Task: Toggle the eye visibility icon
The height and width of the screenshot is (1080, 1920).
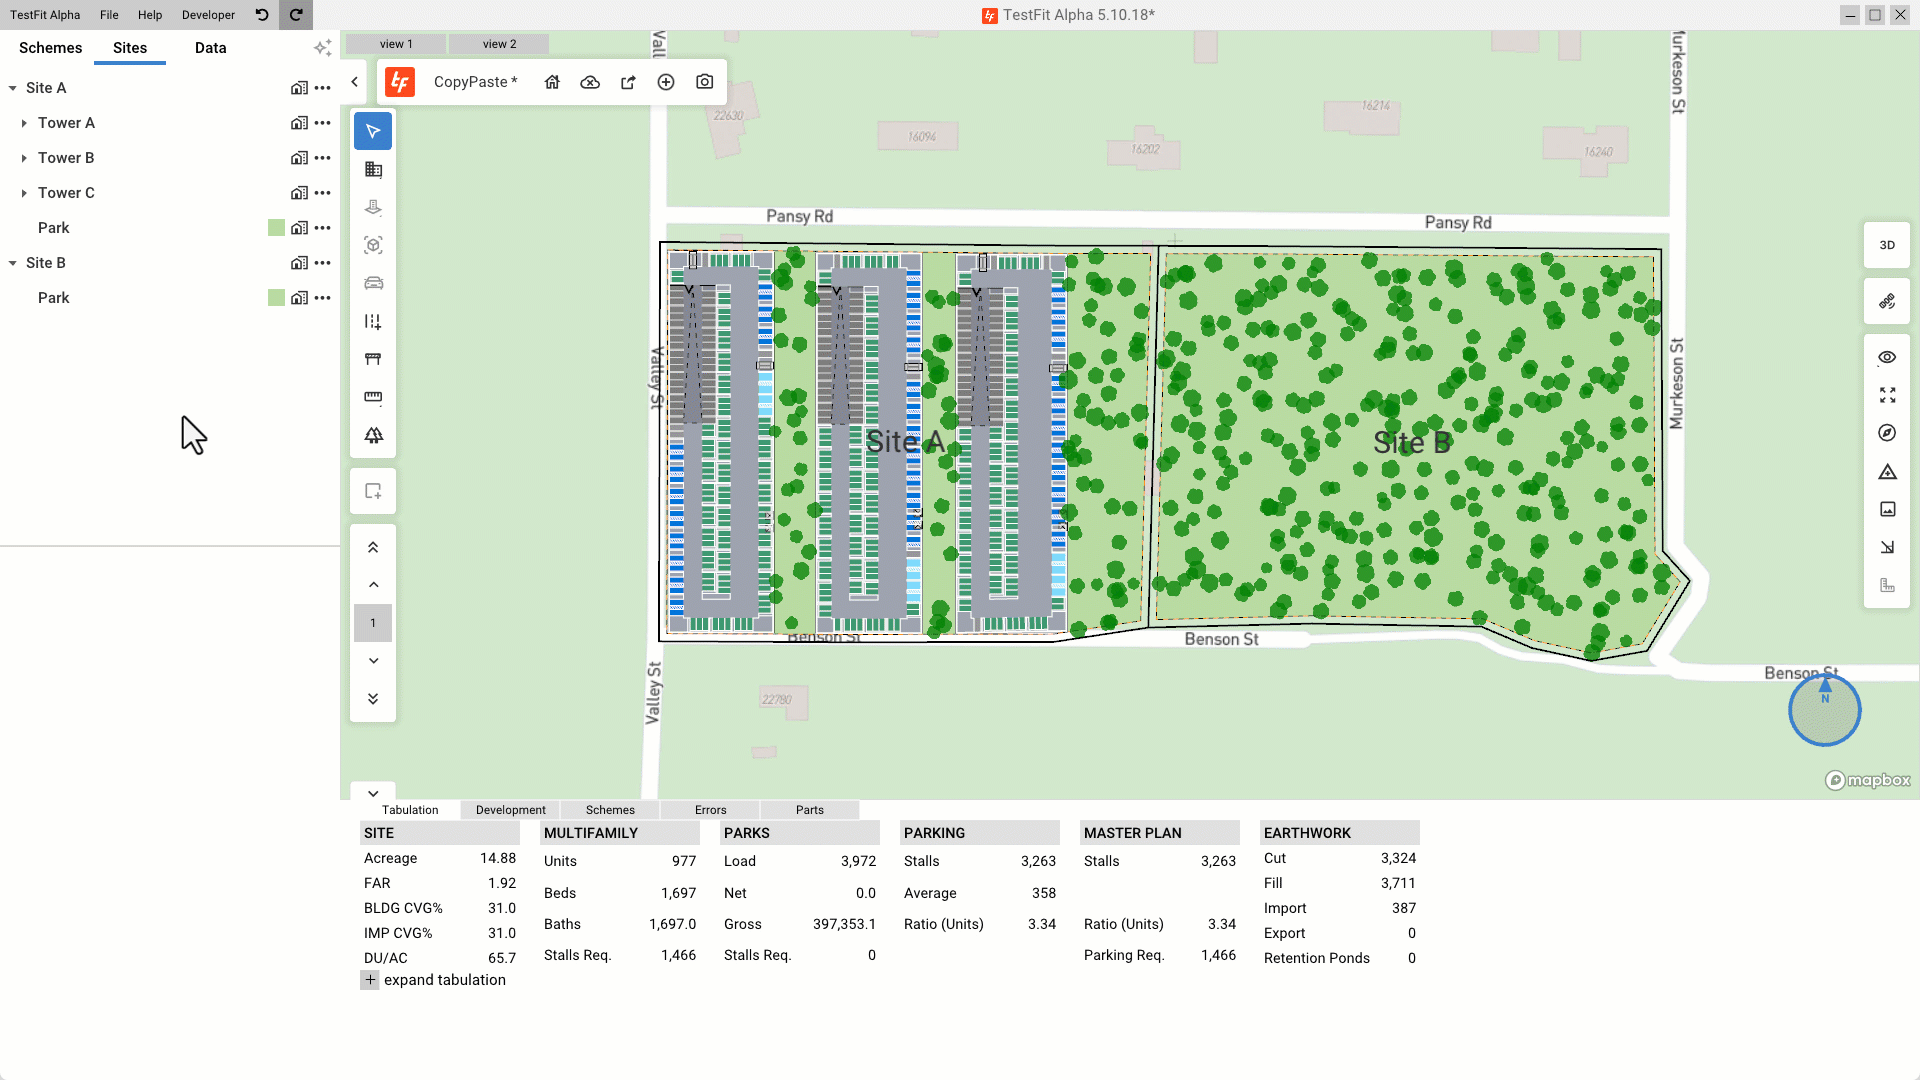Action: (1887, 357)
